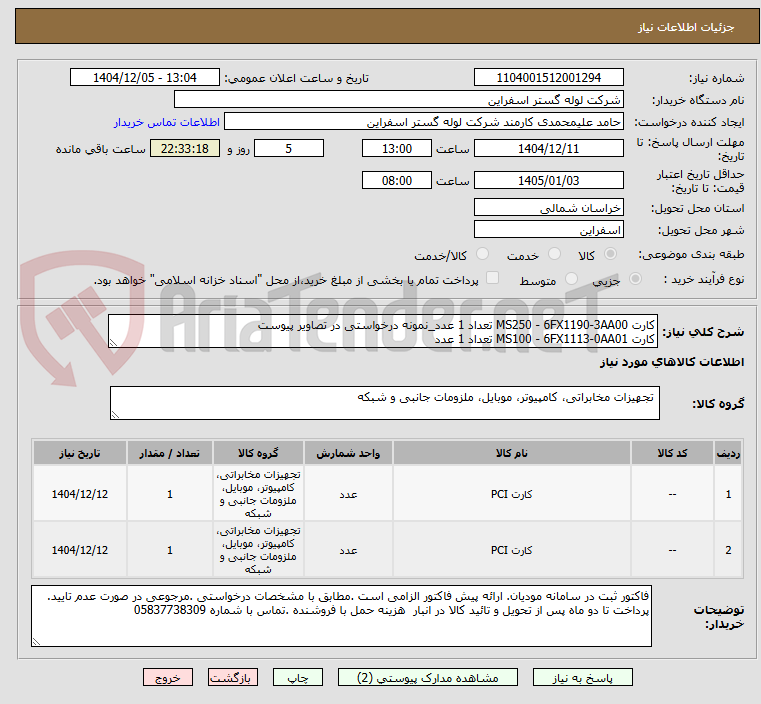Viewport: 761px width, 704px height.
Task: Click the نام کالا column header
Action: point(512,453)
